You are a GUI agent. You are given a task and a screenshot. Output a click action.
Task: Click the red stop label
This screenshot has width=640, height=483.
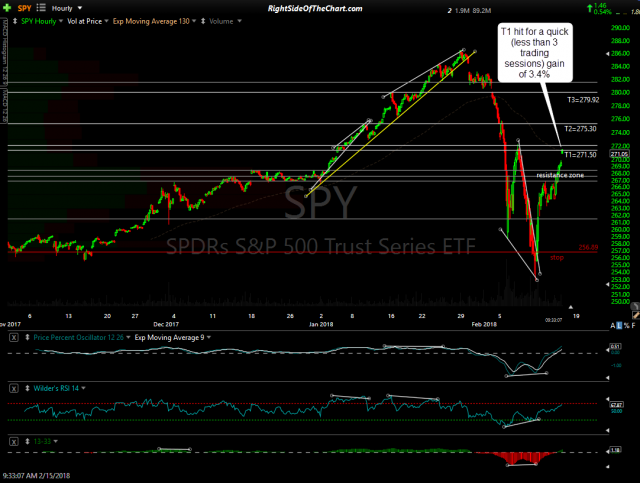pos(557,258)
